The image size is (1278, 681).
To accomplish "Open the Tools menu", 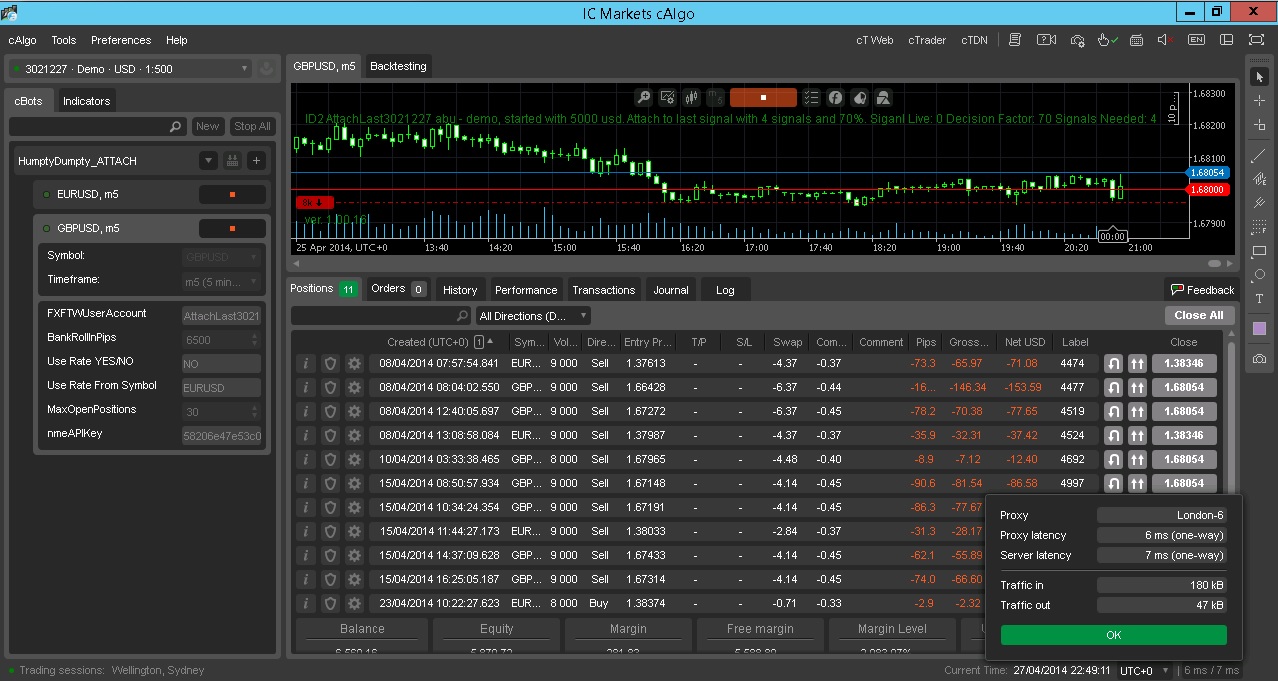I will 64,40.
